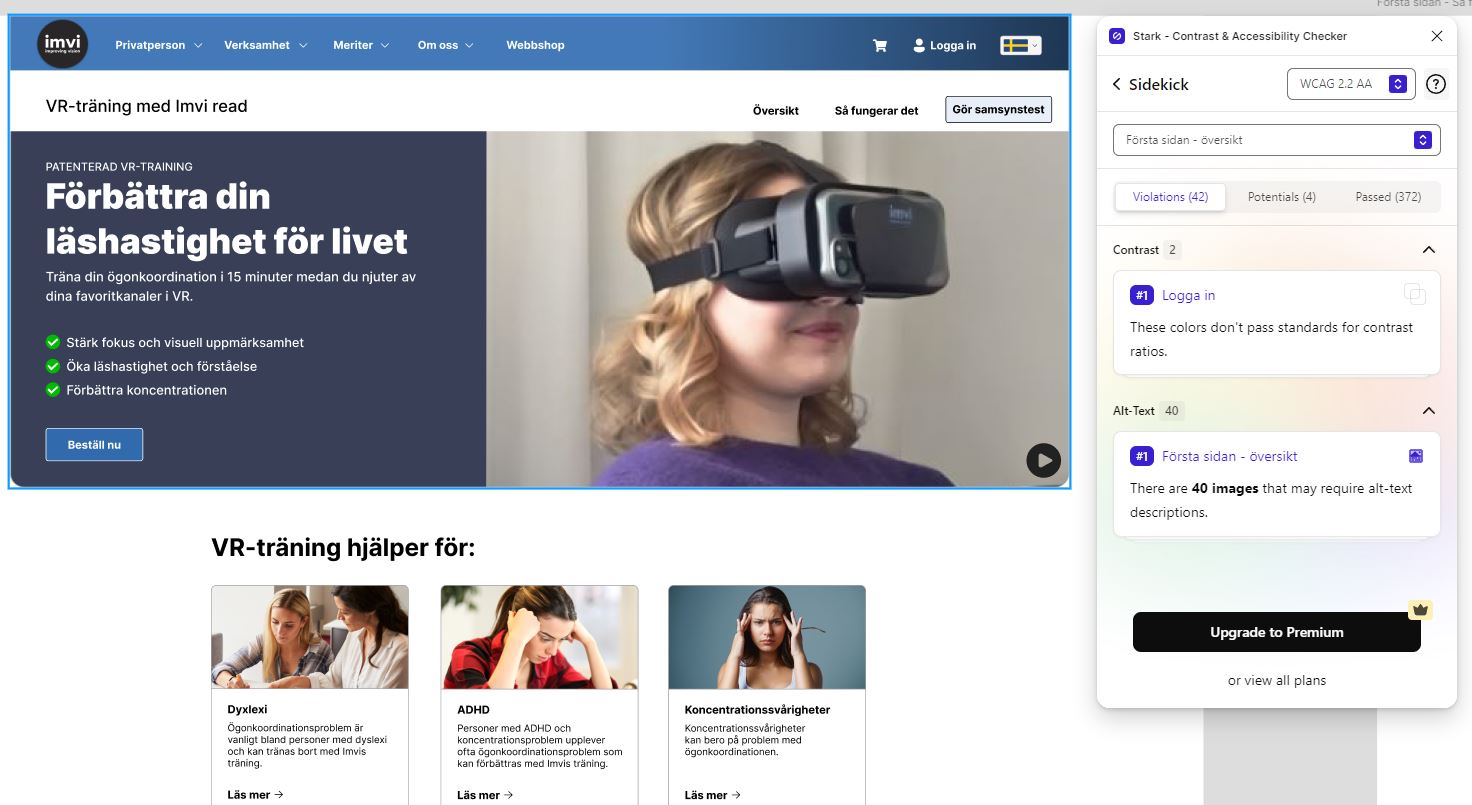Open the WCAG 2.2 AA standard dropdown
This screenshot has height=805, width=1472.
click(x=1351, y=84)
